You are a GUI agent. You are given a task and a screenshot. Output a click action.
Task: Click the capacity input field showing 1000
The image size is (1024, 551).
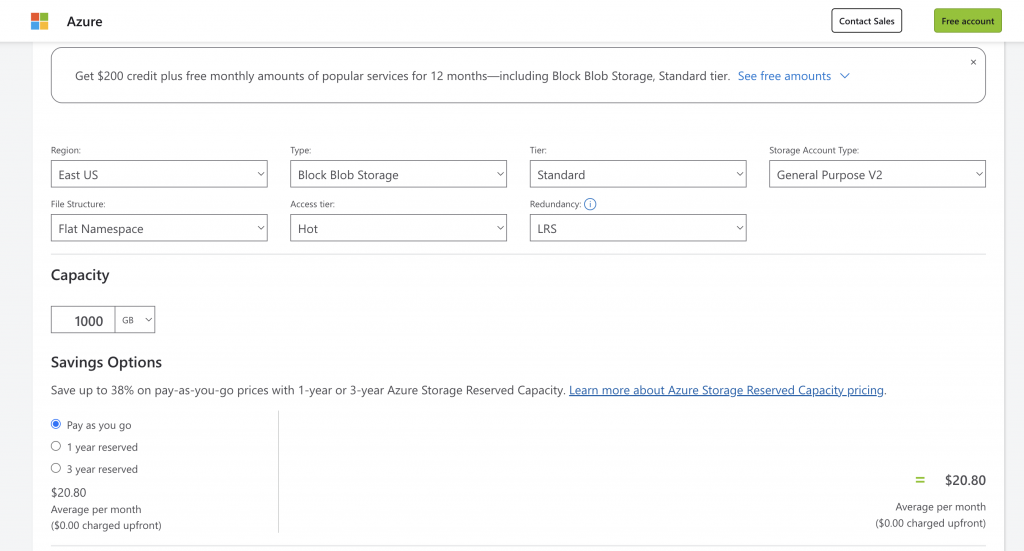(84, 320)
